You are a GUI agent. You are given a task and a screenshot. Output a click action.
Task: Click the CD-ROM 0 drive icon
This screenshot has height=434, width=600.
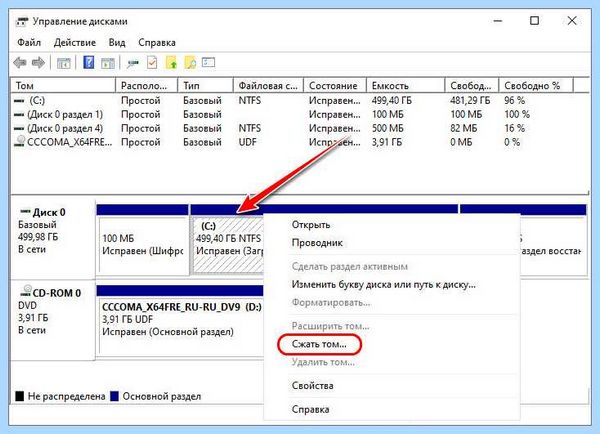tap(26, 292)
